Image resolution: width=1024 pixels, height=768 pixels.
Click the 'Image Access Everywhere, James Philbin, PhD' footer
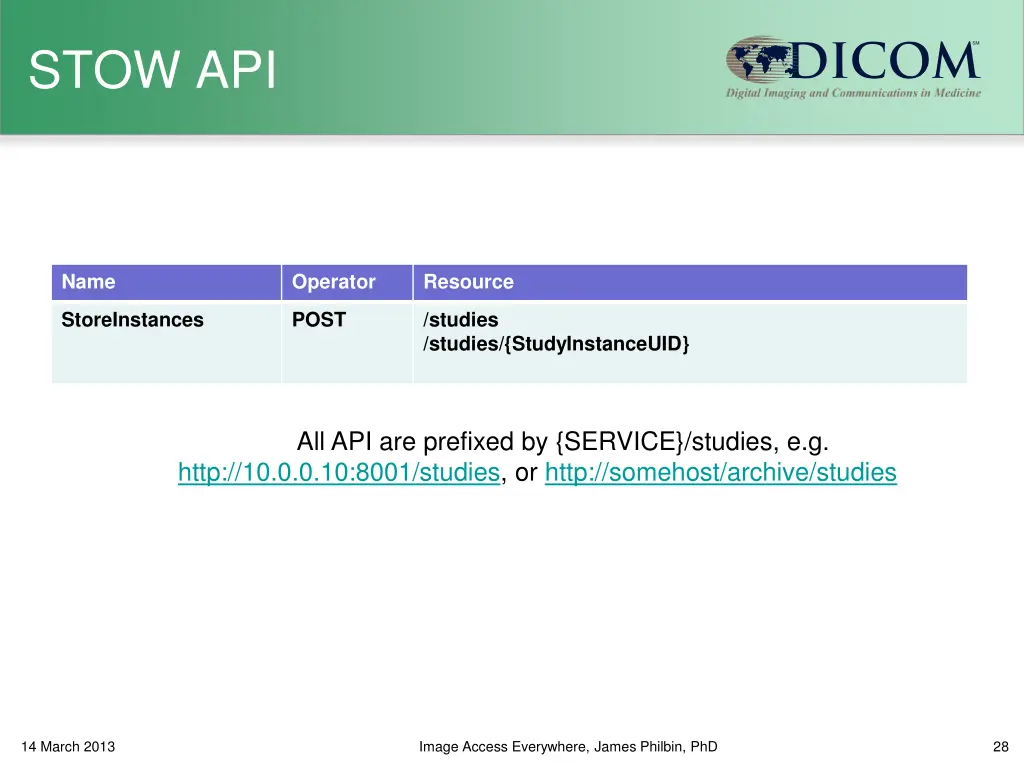point(568,746)
